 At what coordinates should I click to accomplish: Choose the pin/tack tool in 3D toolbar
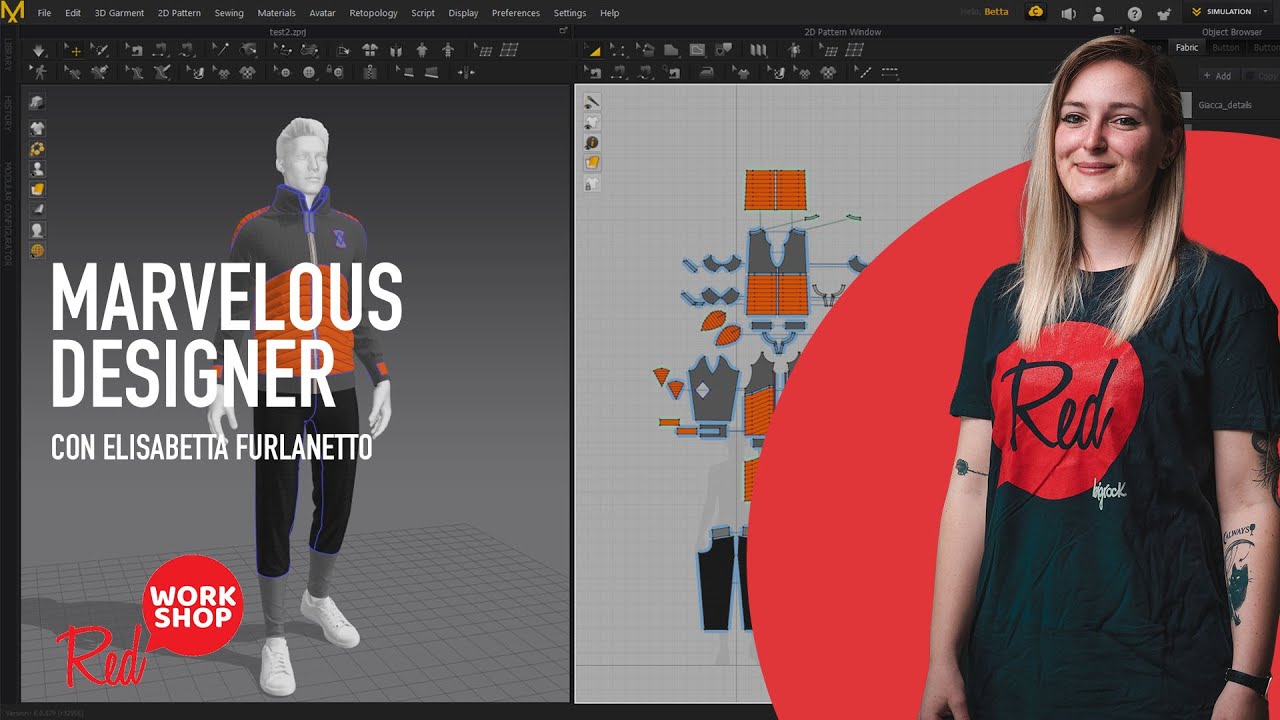pos(222,50)
